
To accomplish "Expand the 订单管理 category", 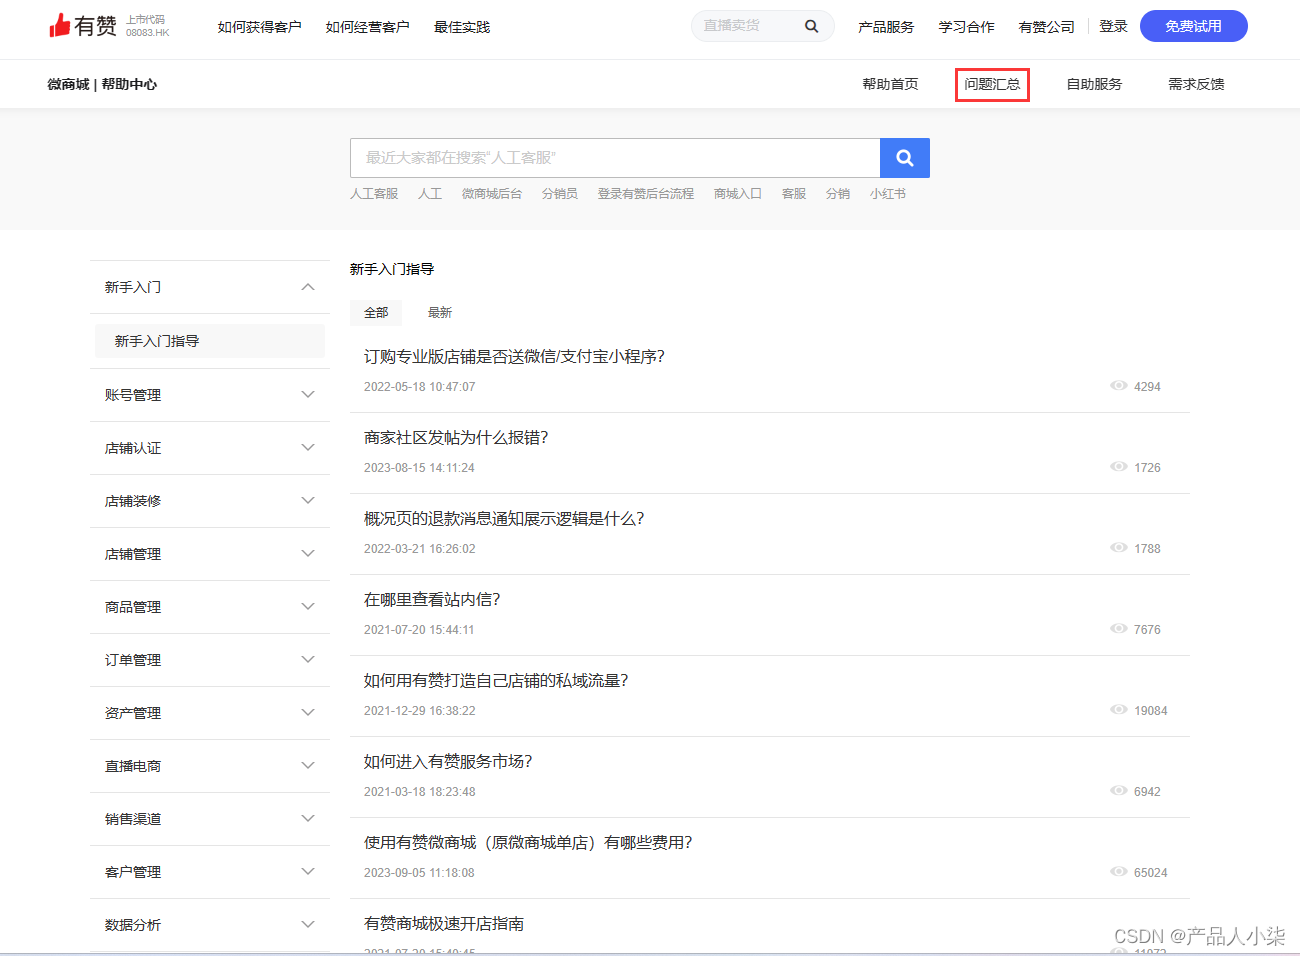I will tap(210, 660).
